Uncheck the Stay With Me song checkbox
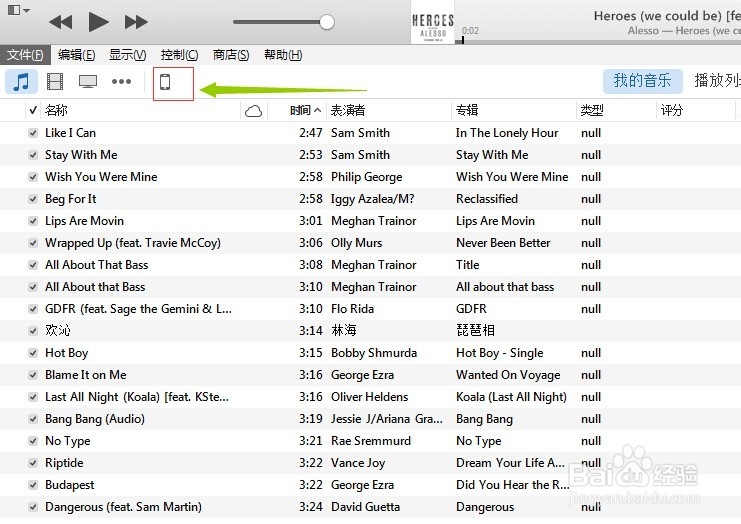The height and width of the screenshot is (524, 741). [x=33, y=155]
